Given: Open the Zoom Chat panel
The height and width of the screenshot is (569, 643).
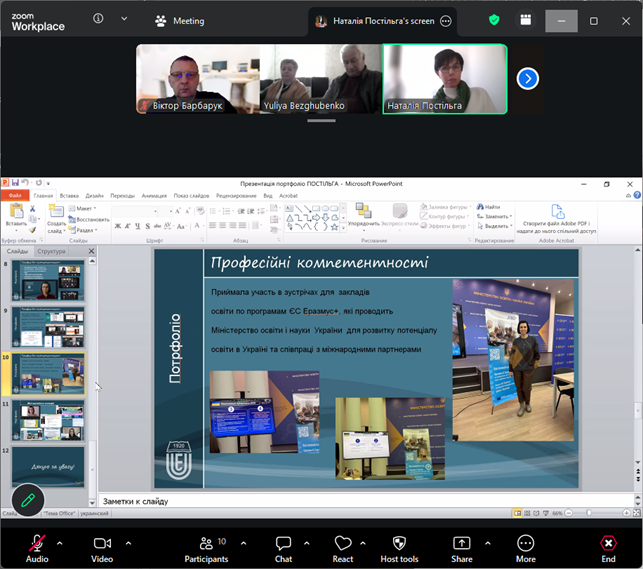Looking at the screenshot, I should [283, 549].
